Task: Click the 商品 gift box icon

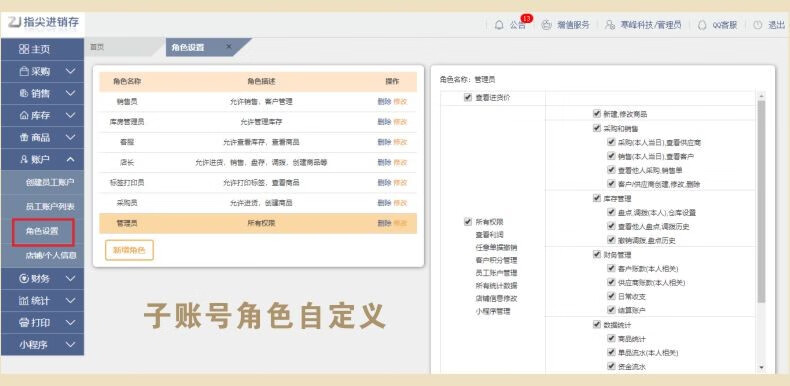Action: coord(24,138)
